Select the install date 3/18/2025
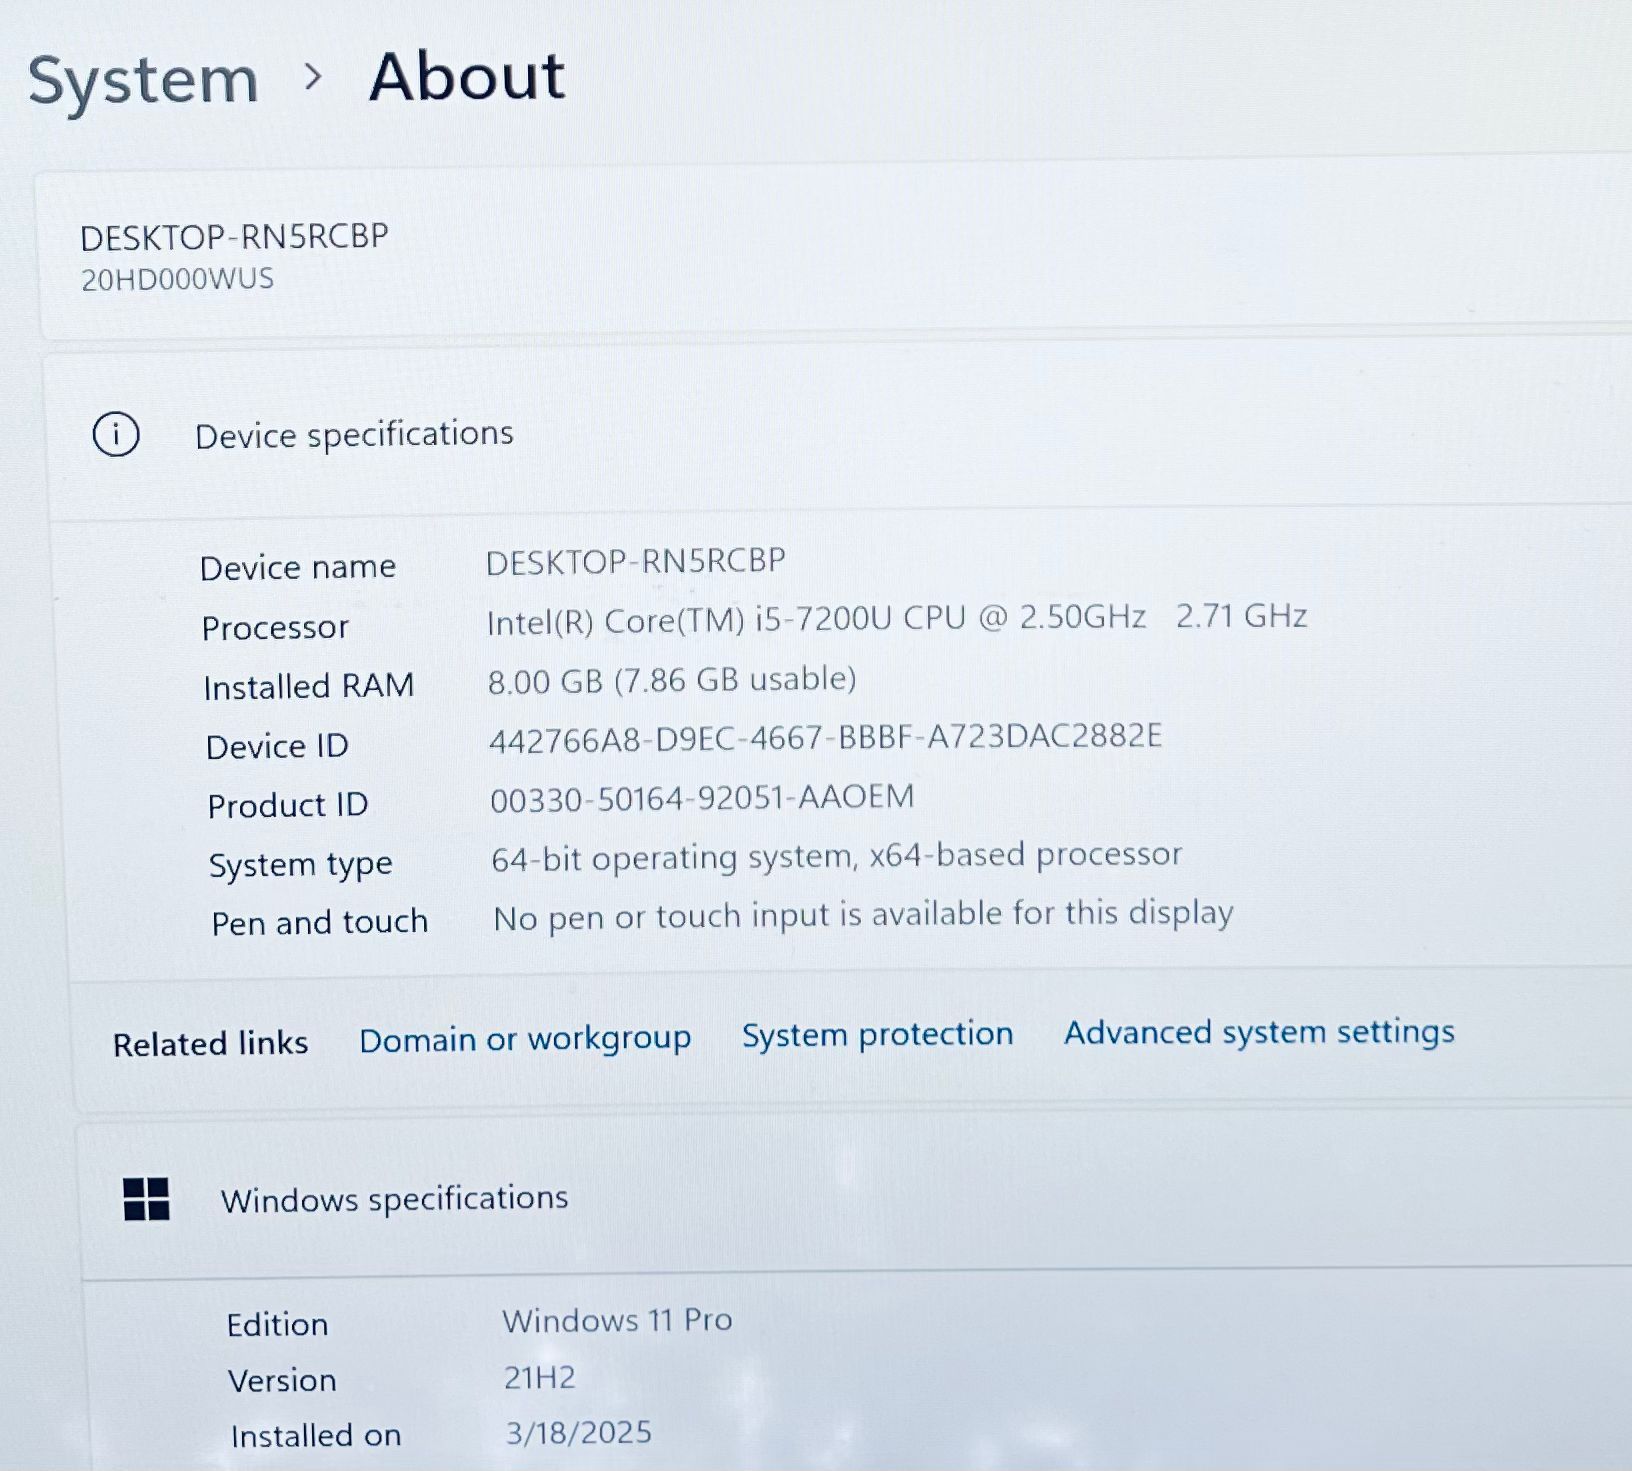1632x1471 pixels. (x=578, y=1432)
